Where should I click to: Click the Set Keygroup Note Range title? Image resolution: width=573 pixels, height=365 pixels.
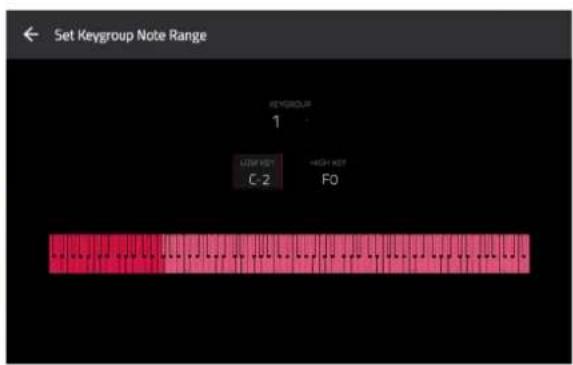tap(130, 35)
